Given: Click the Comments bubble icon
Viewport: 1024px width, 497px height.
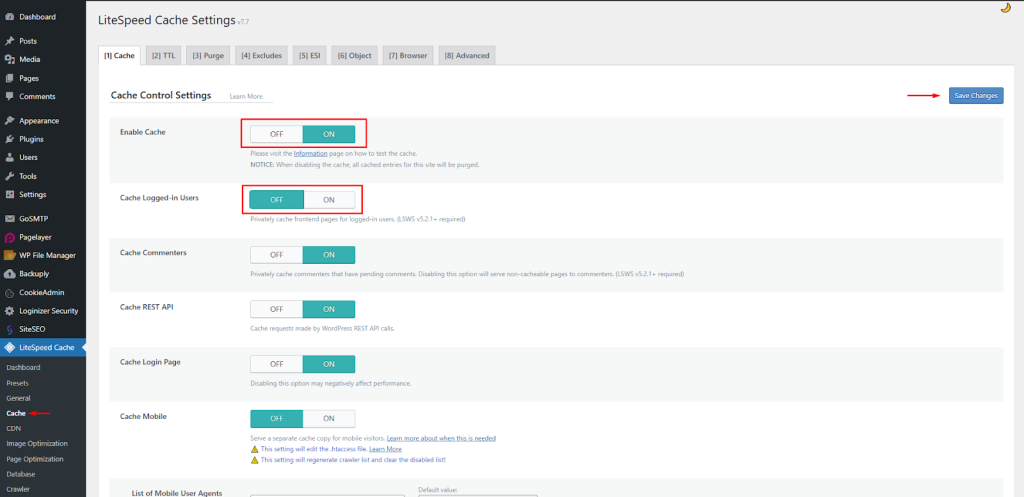Looking at the screenshot, I should pyautogui.click(x=10, y=96).
